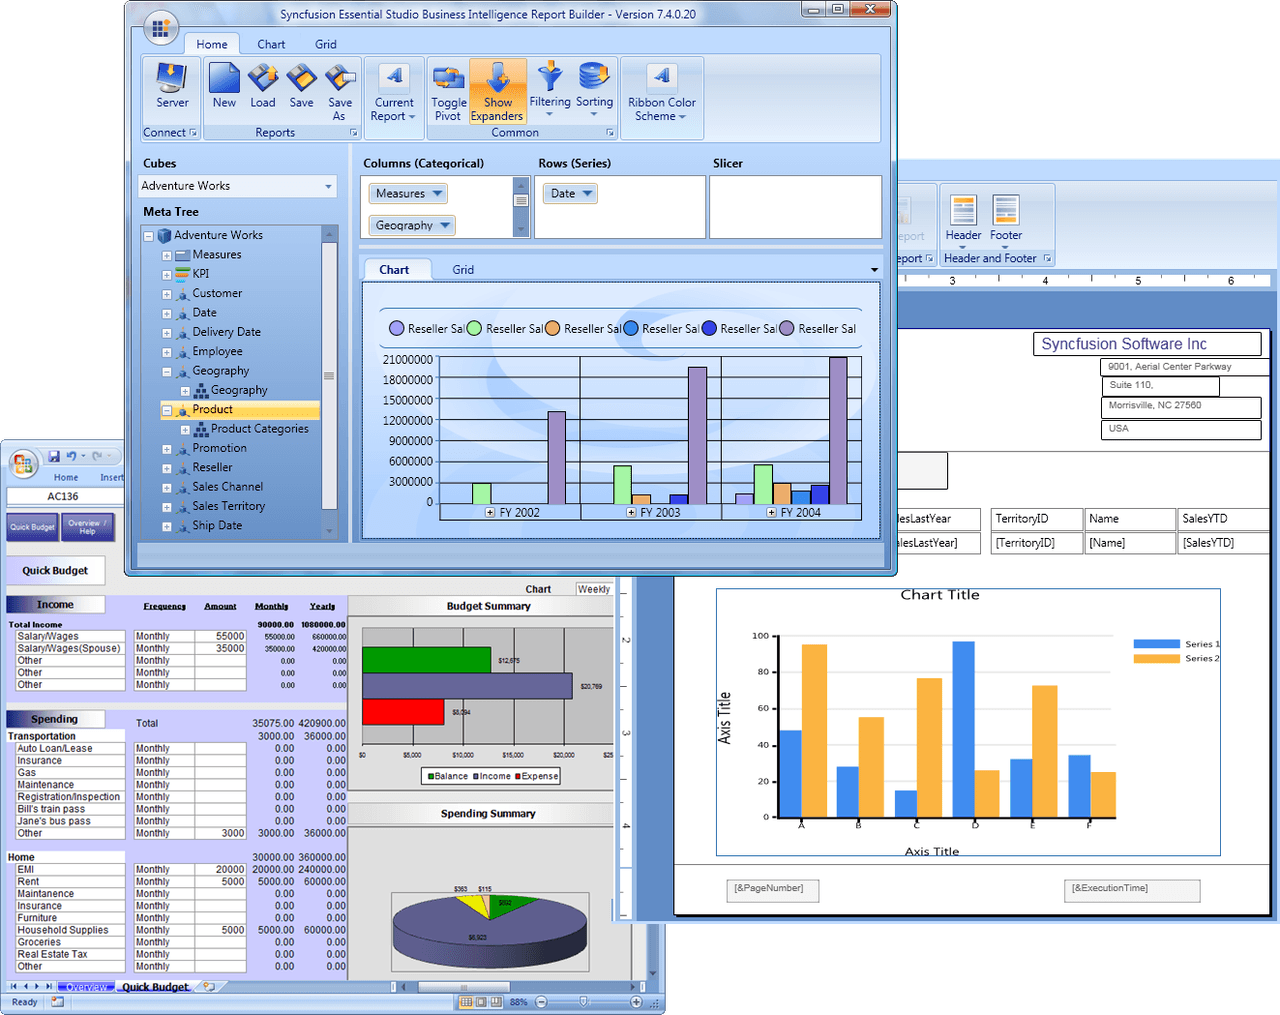Zoom out with Excel minus button
Screen dimensions: 1280x1015
(x=541, y=1001)
